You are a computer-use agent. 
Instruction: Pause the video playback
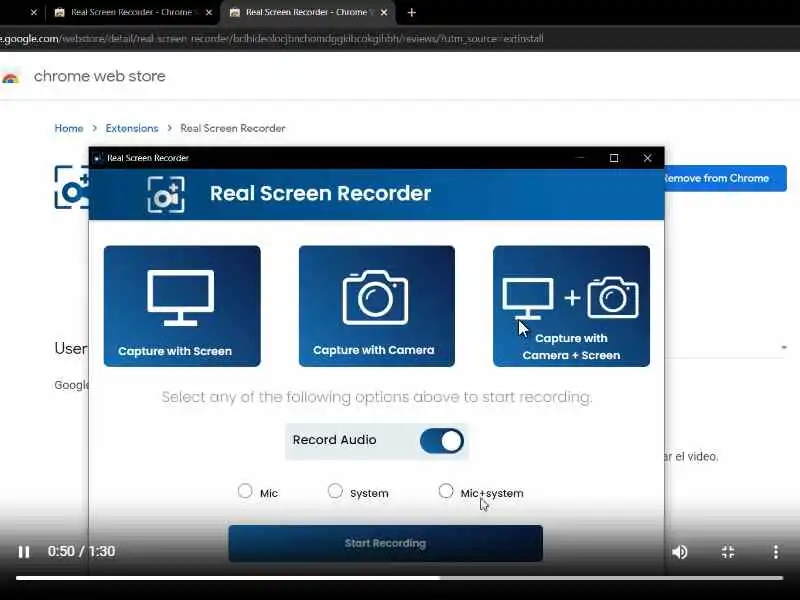click(x=24, y=552)
